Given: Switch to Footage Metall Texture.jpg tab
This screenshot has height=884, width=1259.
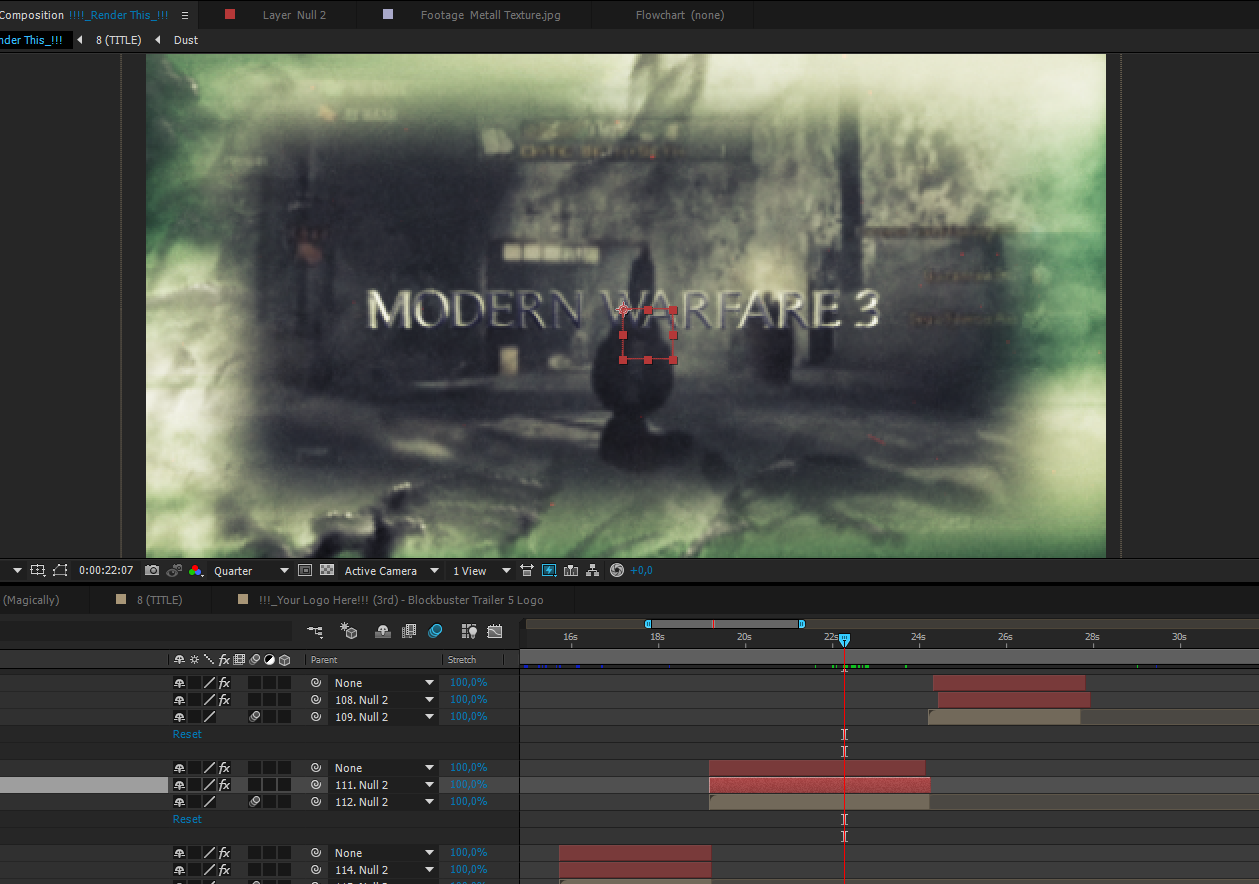Looking at the screenshot, I should [490, 15].
